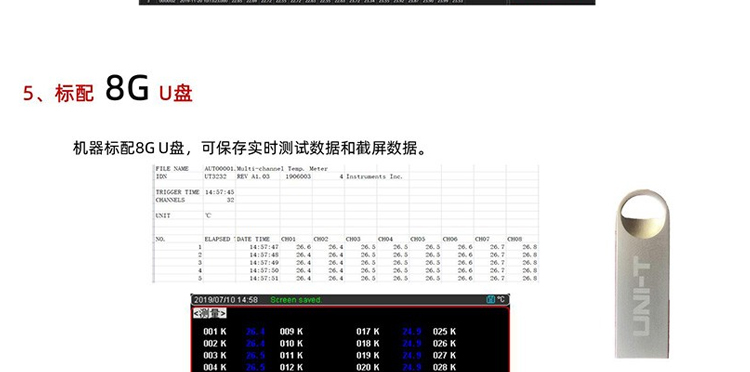Click the CH01 column header in spreadsheet

pyautogui.click(x=288, y=239)
